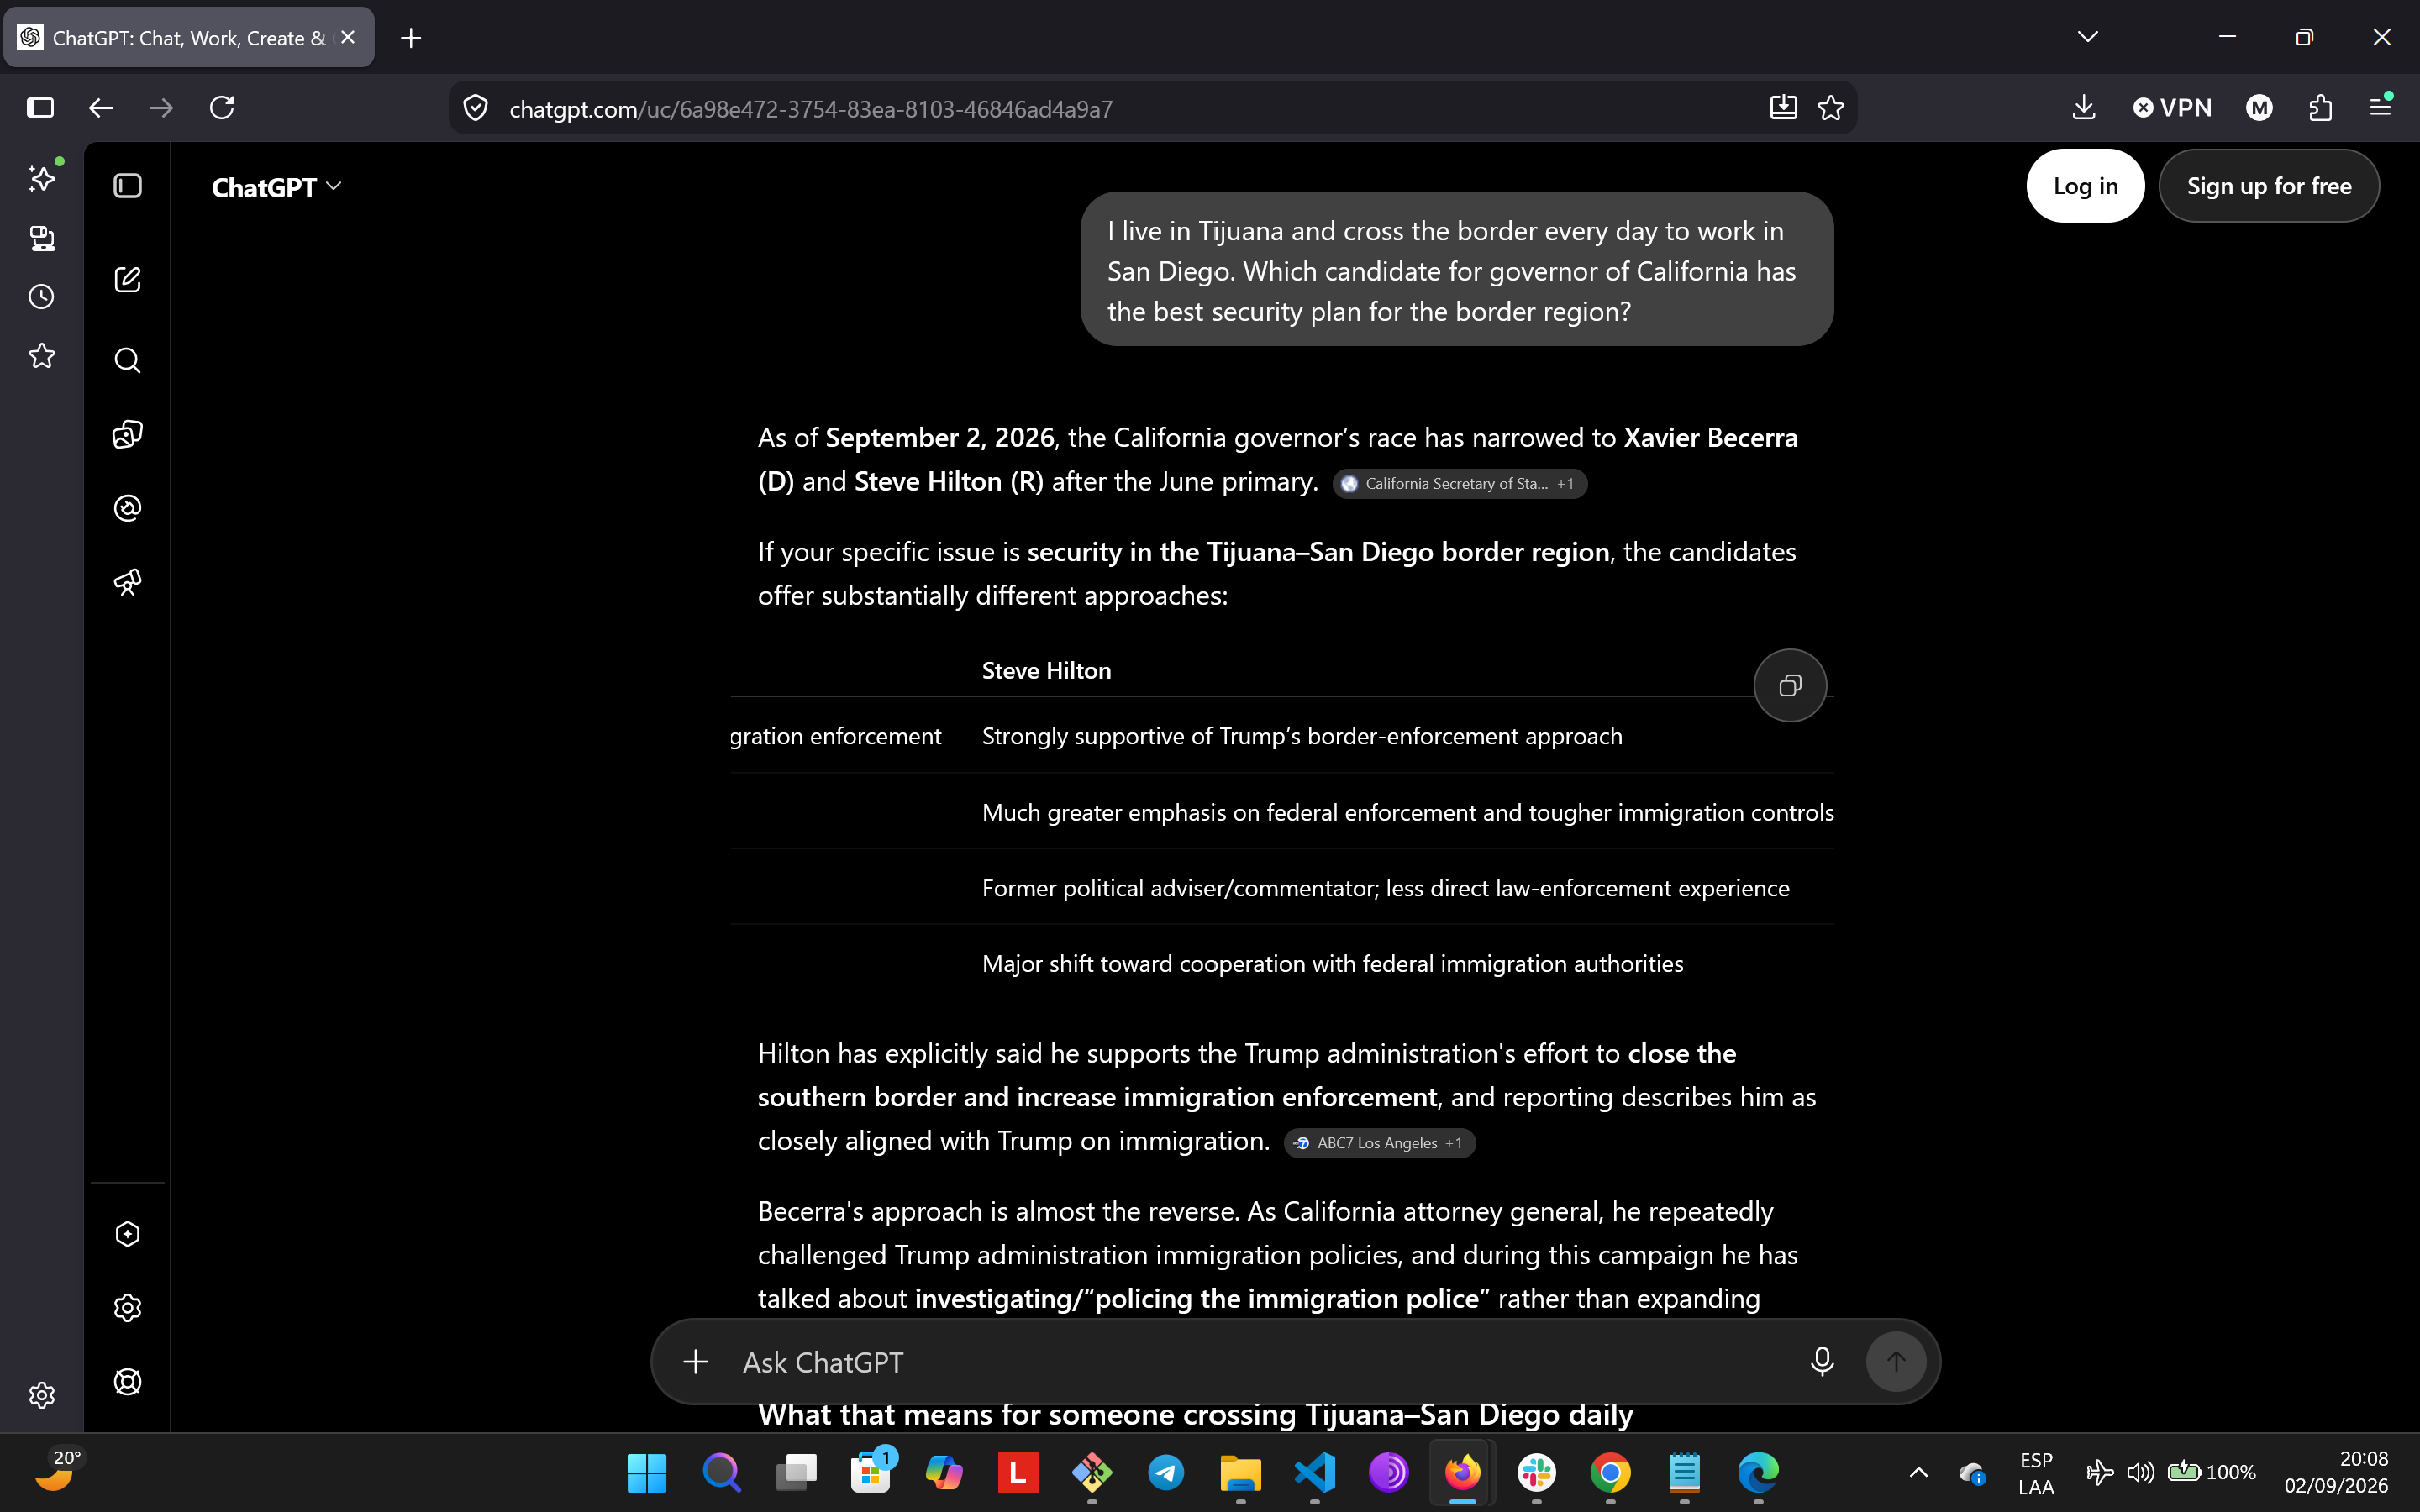Click the cell 'Former political adviser/commentator'
Image resolution: width=2420 pixels, height=1512 pixels.
1386,889
